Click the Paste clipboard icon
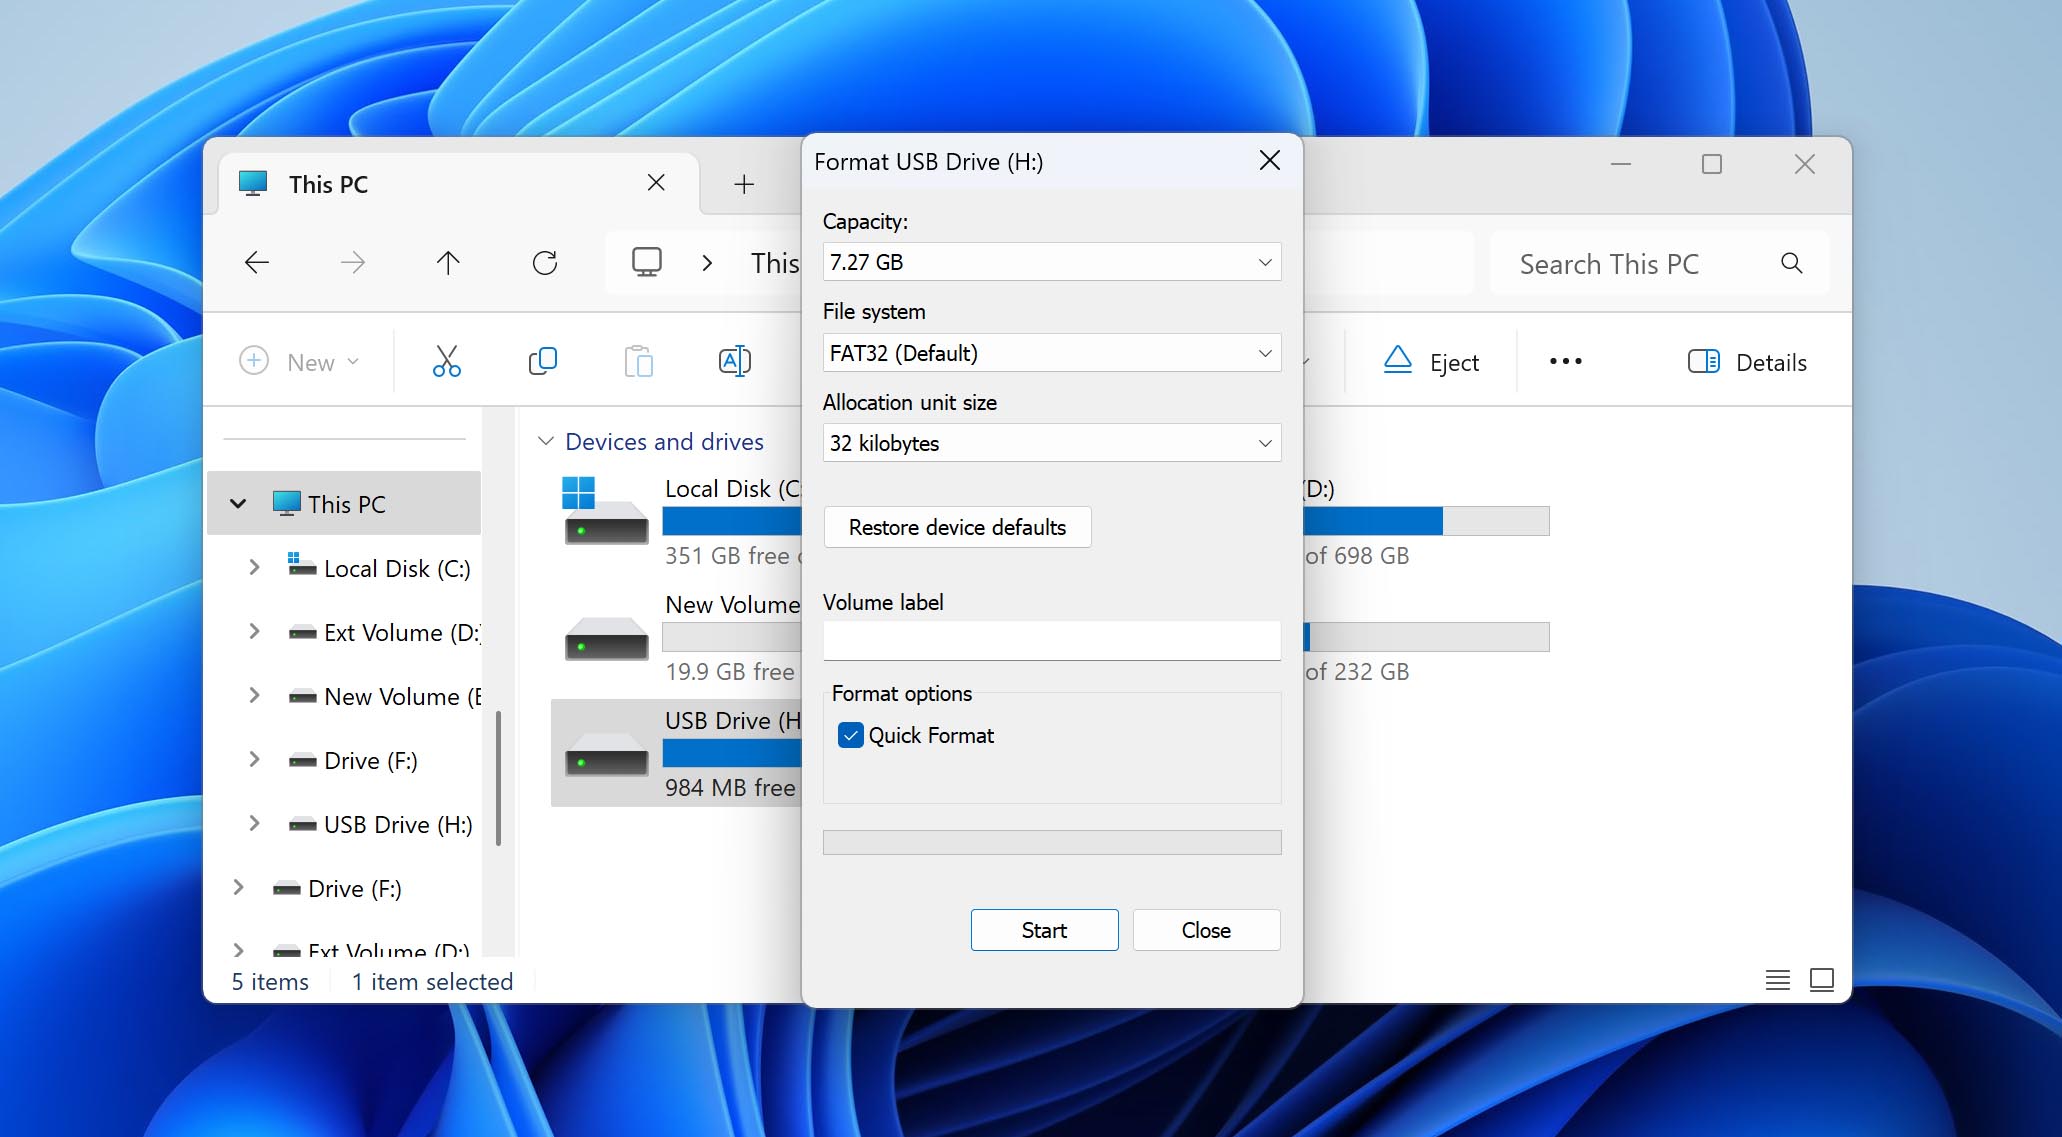2062x1137 pixels. [x=638, y=361]
